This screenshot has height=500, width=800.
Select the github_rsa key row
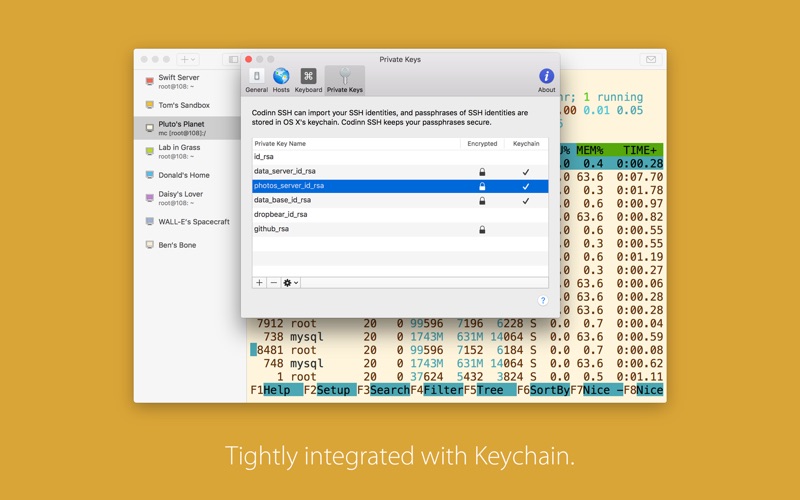(x=400, y=229)
